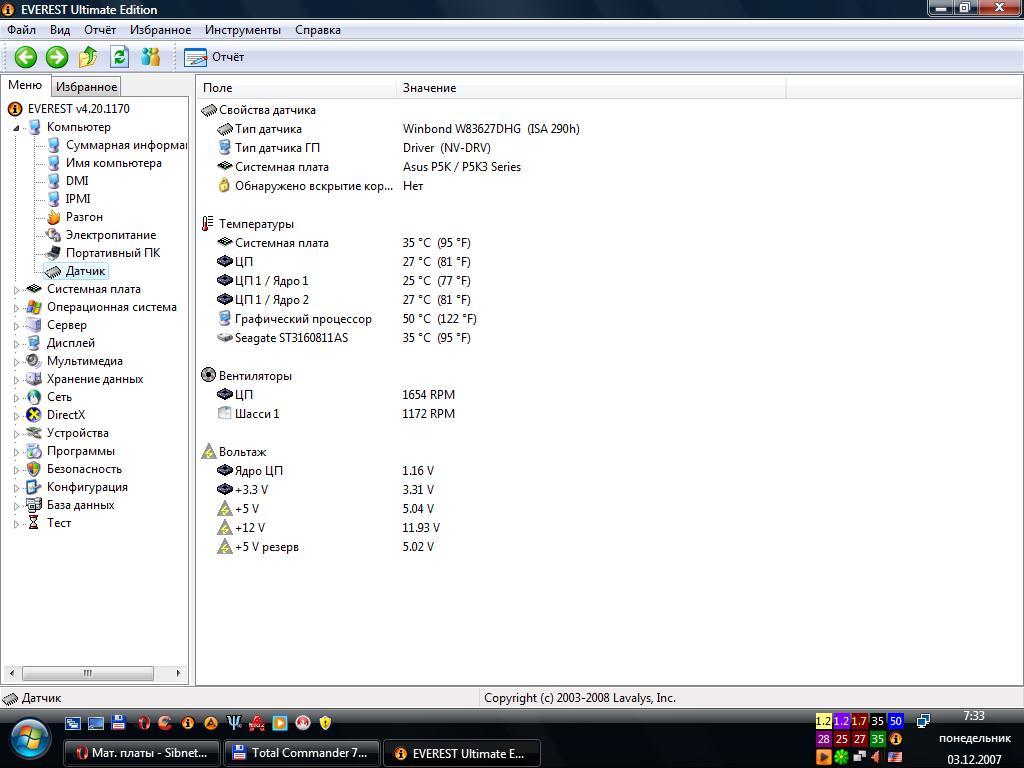Switch to Мат. платы - Sibnet taskbar button

[x=142, y=753]
